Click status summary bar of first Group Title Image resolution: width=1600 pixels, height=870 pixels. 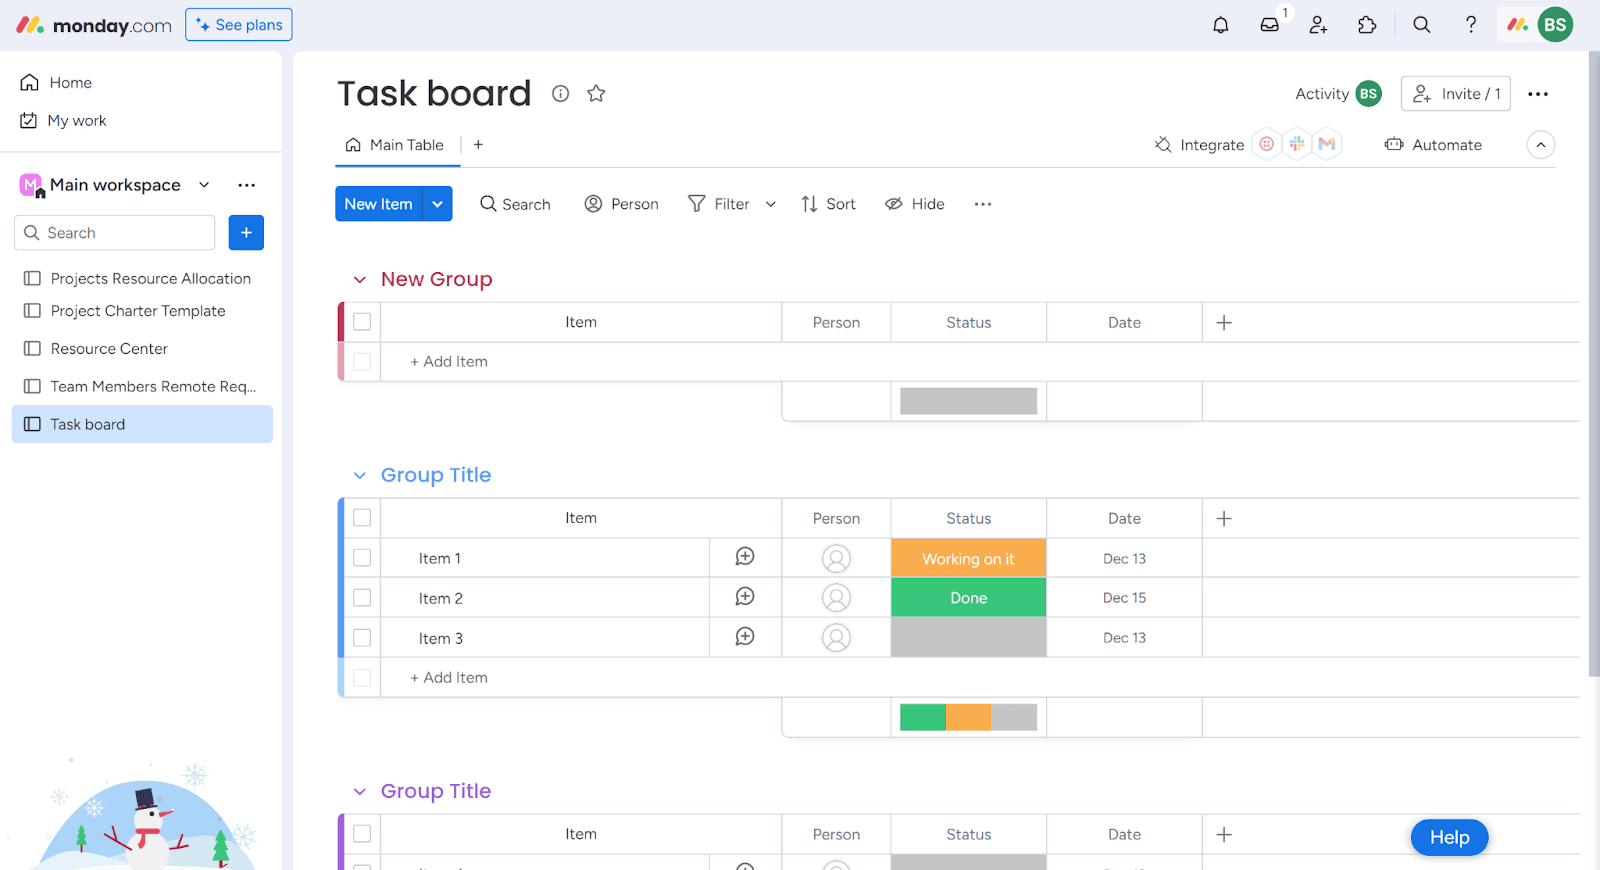(968, 717)
